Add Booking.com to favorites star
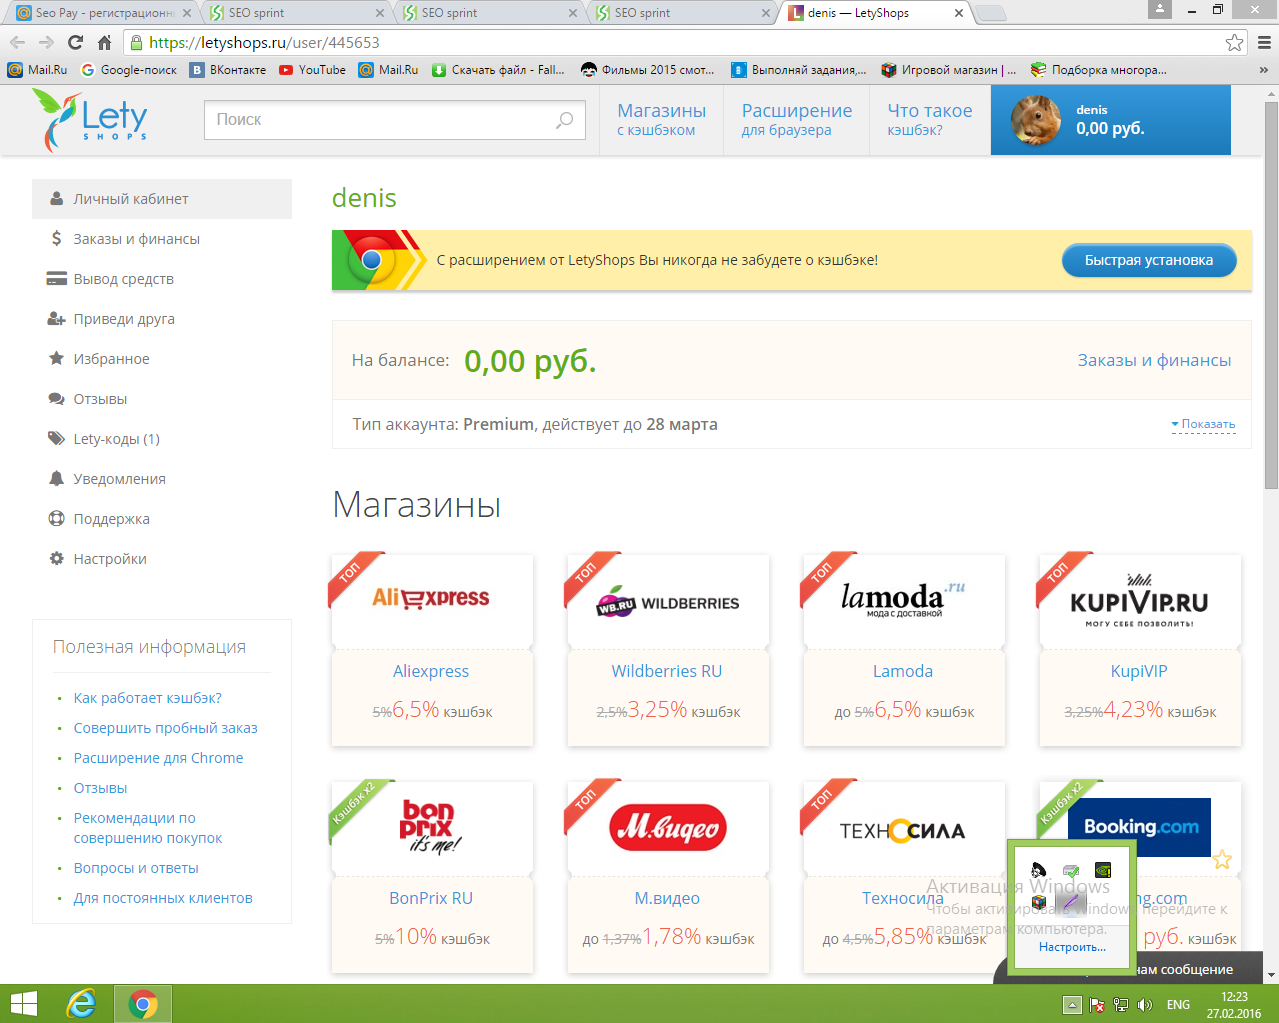The height and width of the screenshot is (1023, 1279). click(x=1222, y=860)
